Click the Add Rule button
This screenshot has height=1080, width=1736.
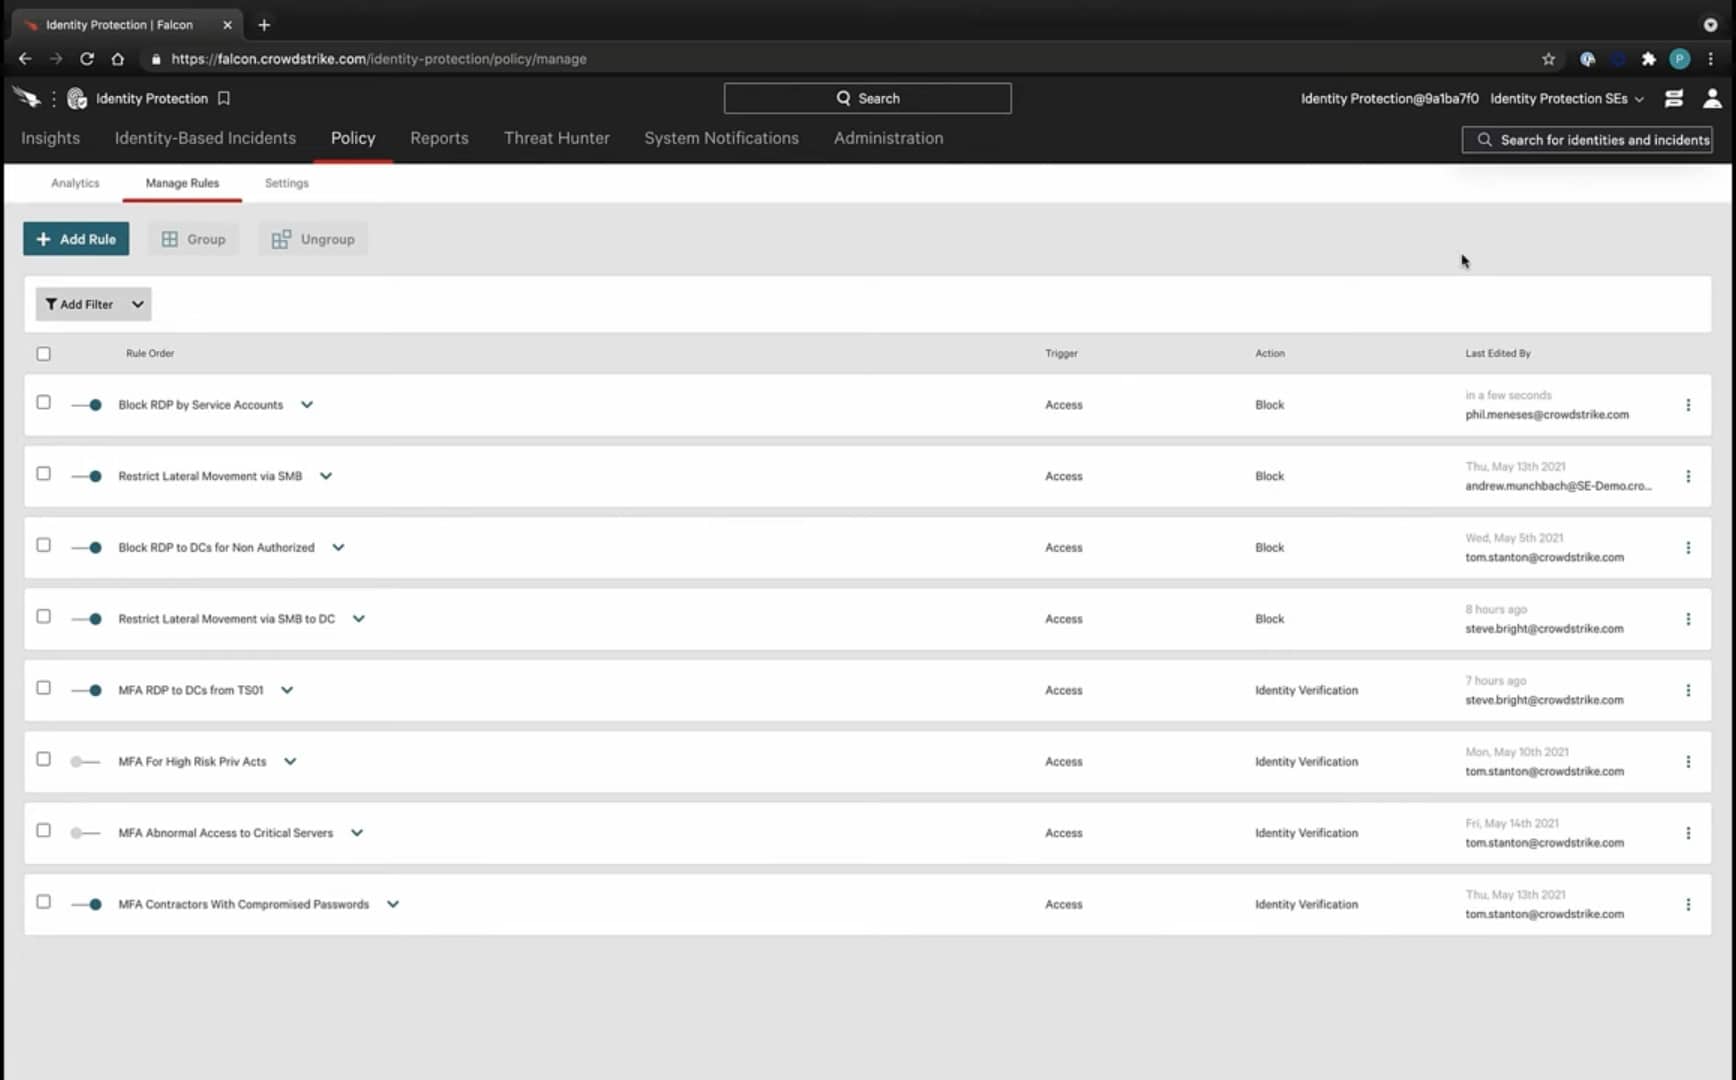pos(76,239)
